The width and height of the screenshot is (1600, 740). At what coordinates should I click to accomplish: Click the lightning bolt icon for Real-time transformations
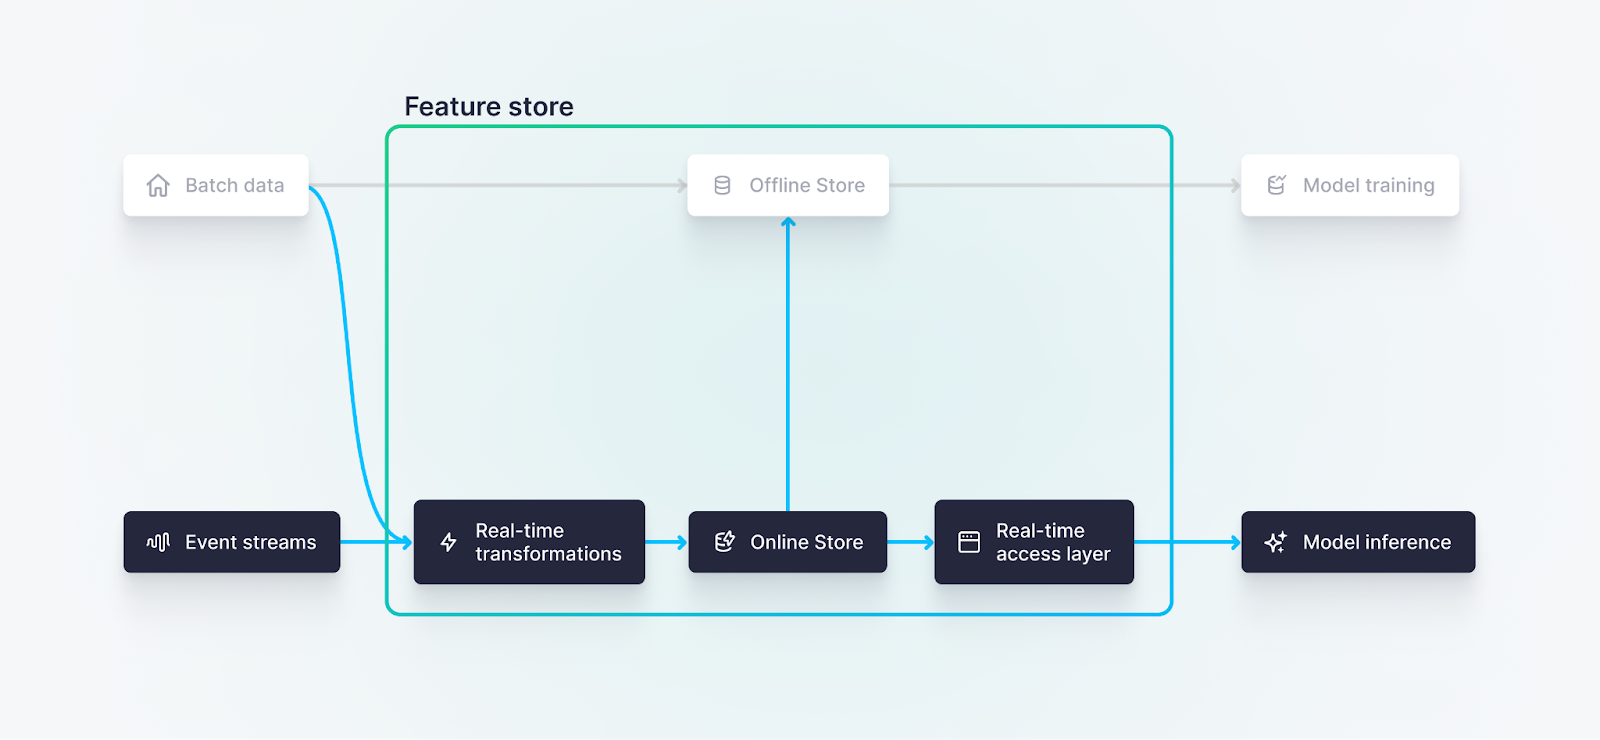click(448, 542)
